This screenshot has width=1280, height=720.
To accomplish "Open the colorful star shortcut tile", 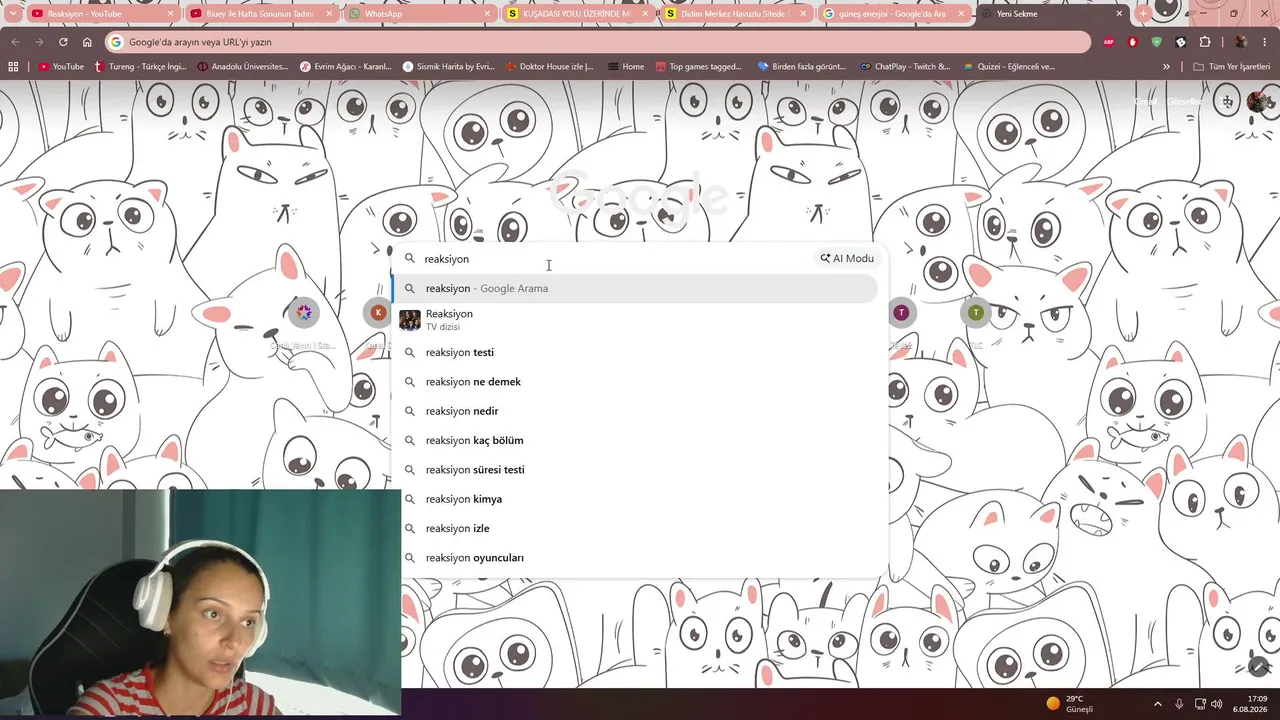I will point(304,313).
